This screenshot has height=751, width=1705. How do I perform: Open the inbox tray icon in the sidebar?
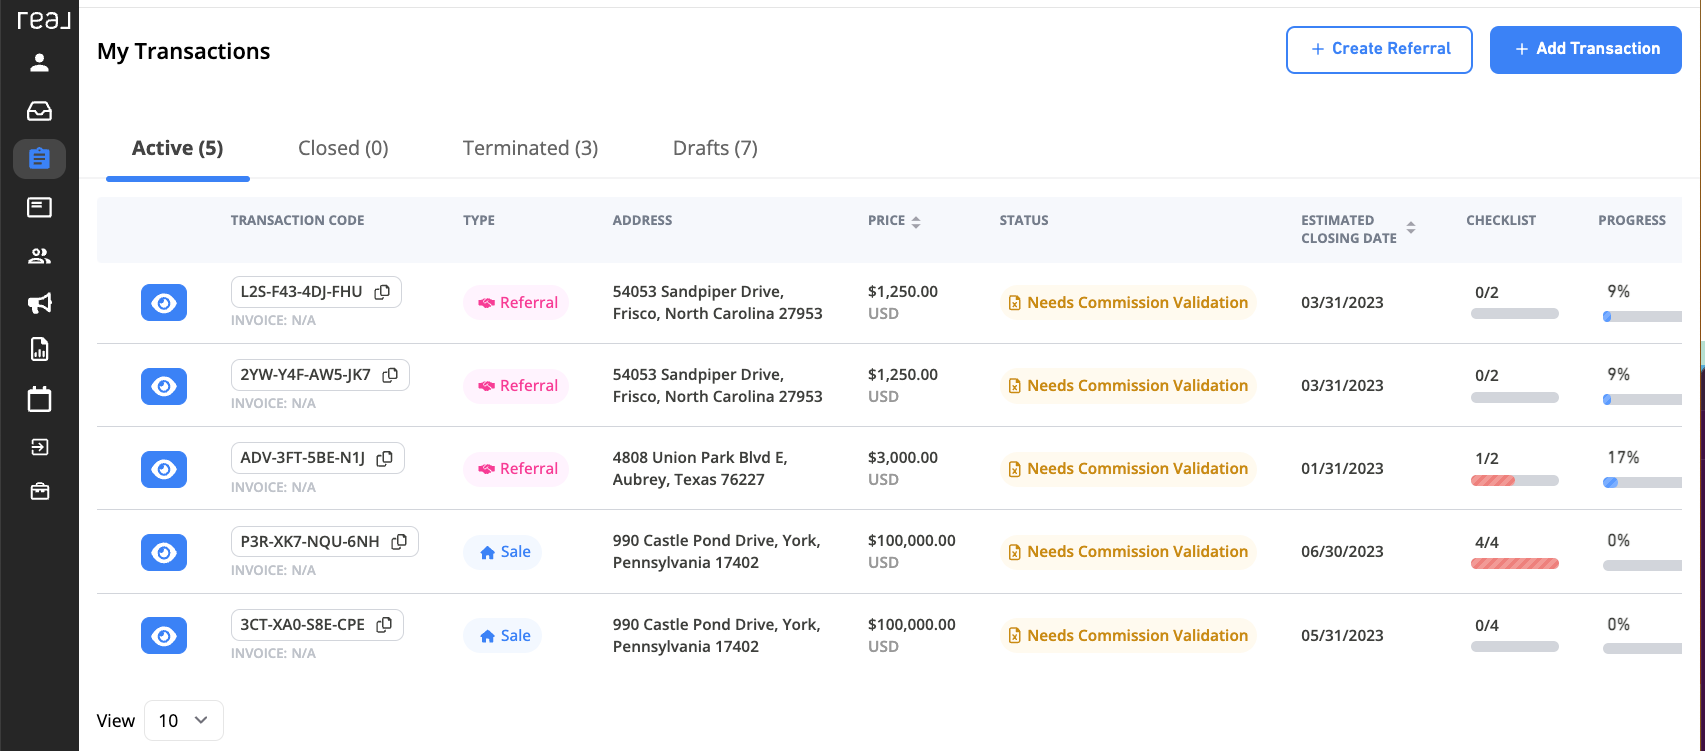point(39,111)
